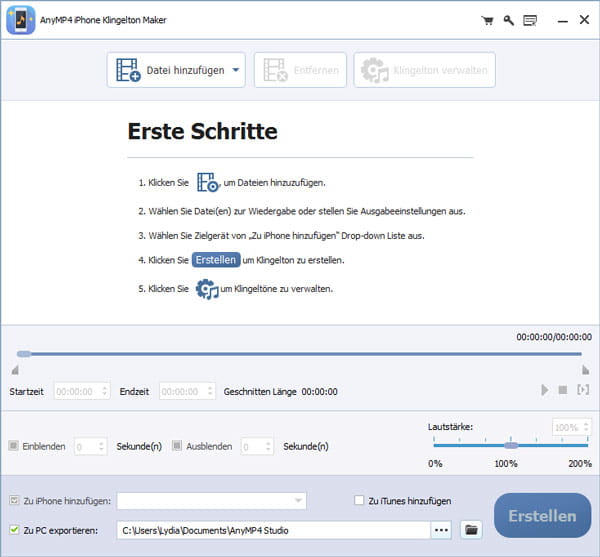Image resolution: width=600 pixels, height=557 pixels.
Task: Click the key register icon
Action: click(x=508, y=20)
